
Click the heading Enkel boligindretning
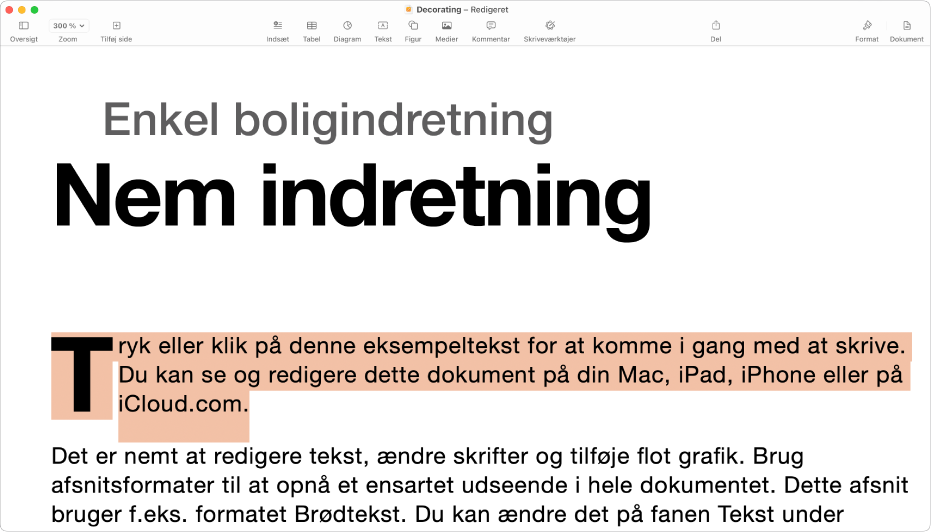coord(328,121)
